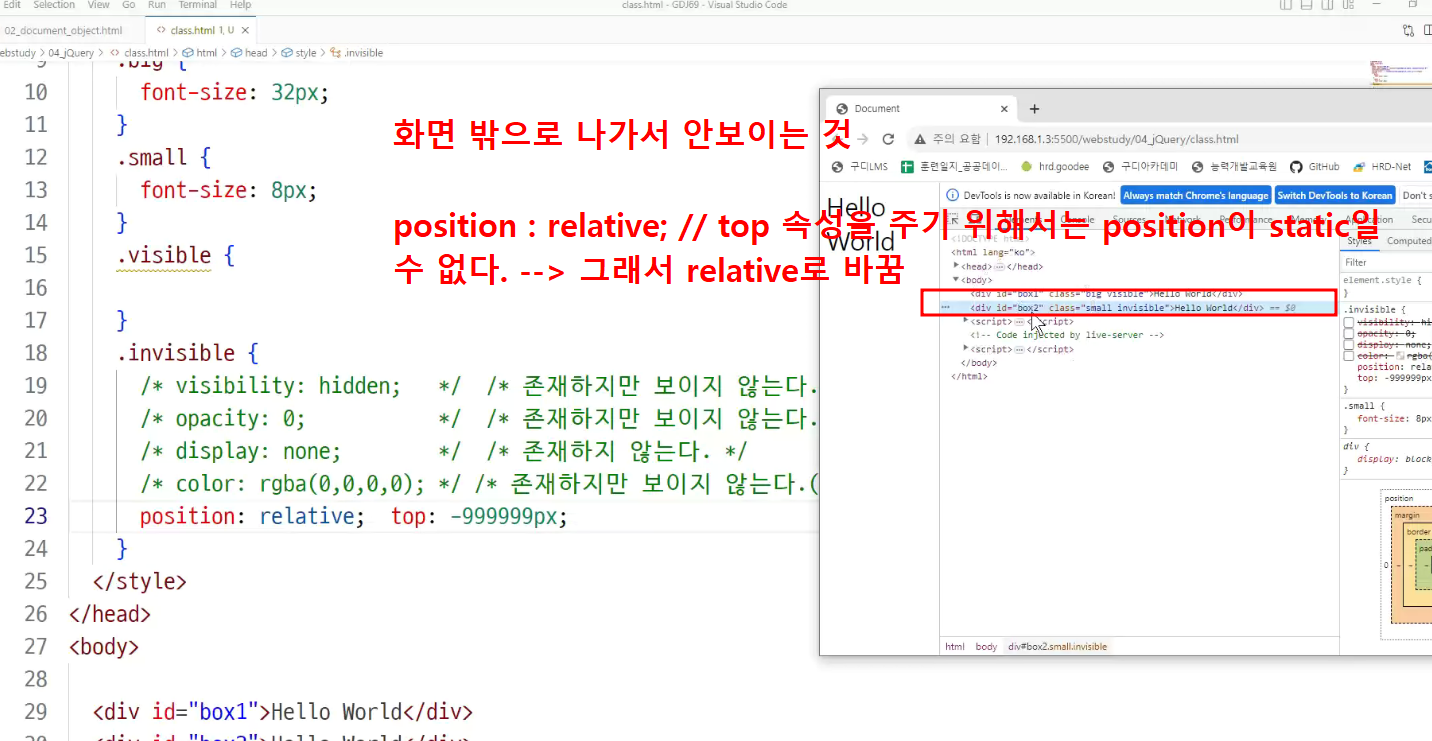Toggle the VS Code panel layout icon

pyautogui.click(x=1305, y=5)
